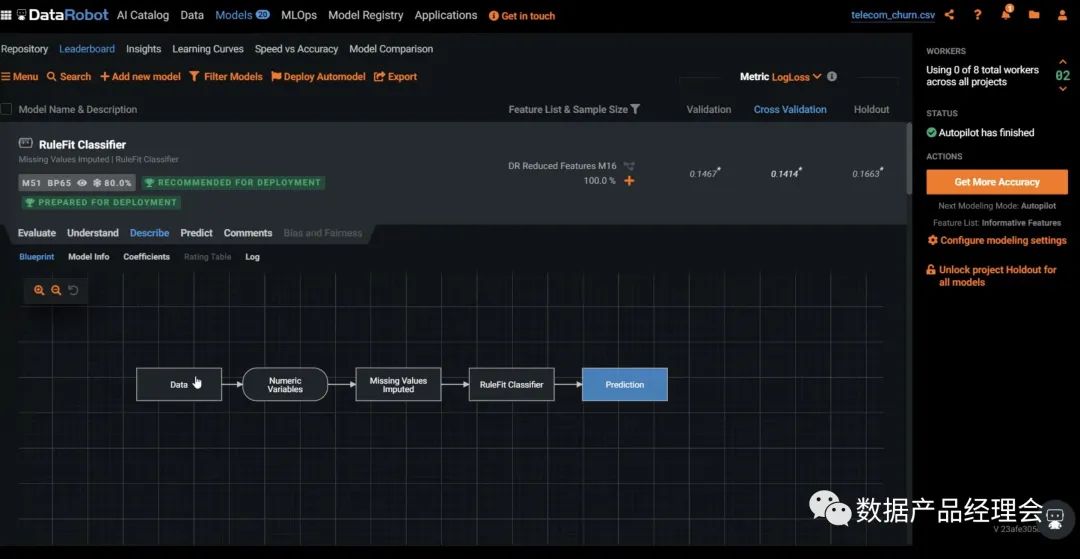Image resolution: width=1080 pixels, height=559 pixels.
Task: Click Search in the leaderboard toolbar
Action: 69,76
